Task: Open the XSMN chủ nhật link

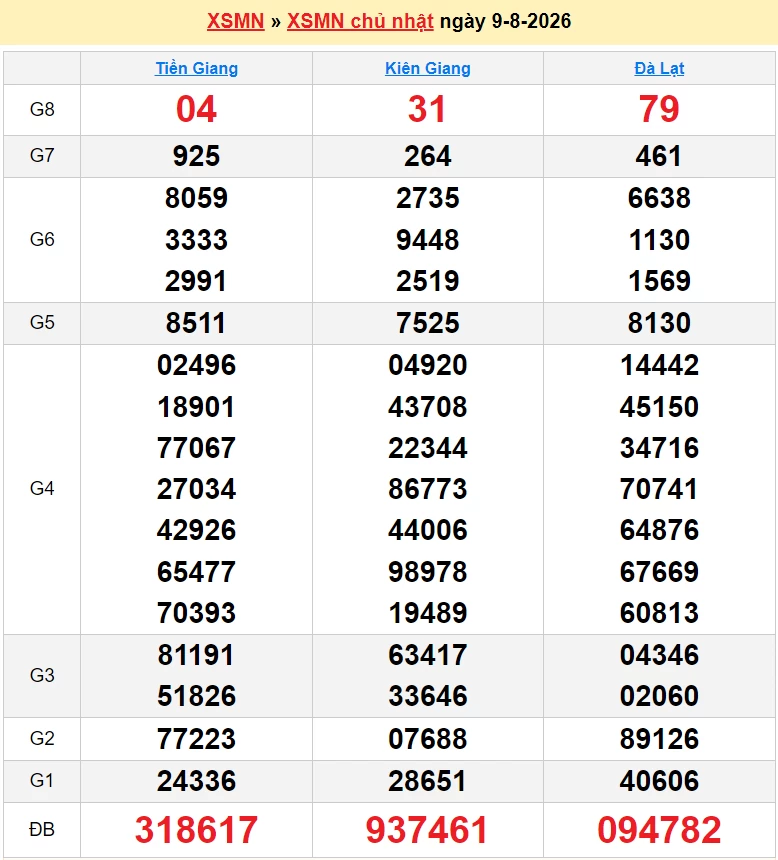Action: click(360, 21)
